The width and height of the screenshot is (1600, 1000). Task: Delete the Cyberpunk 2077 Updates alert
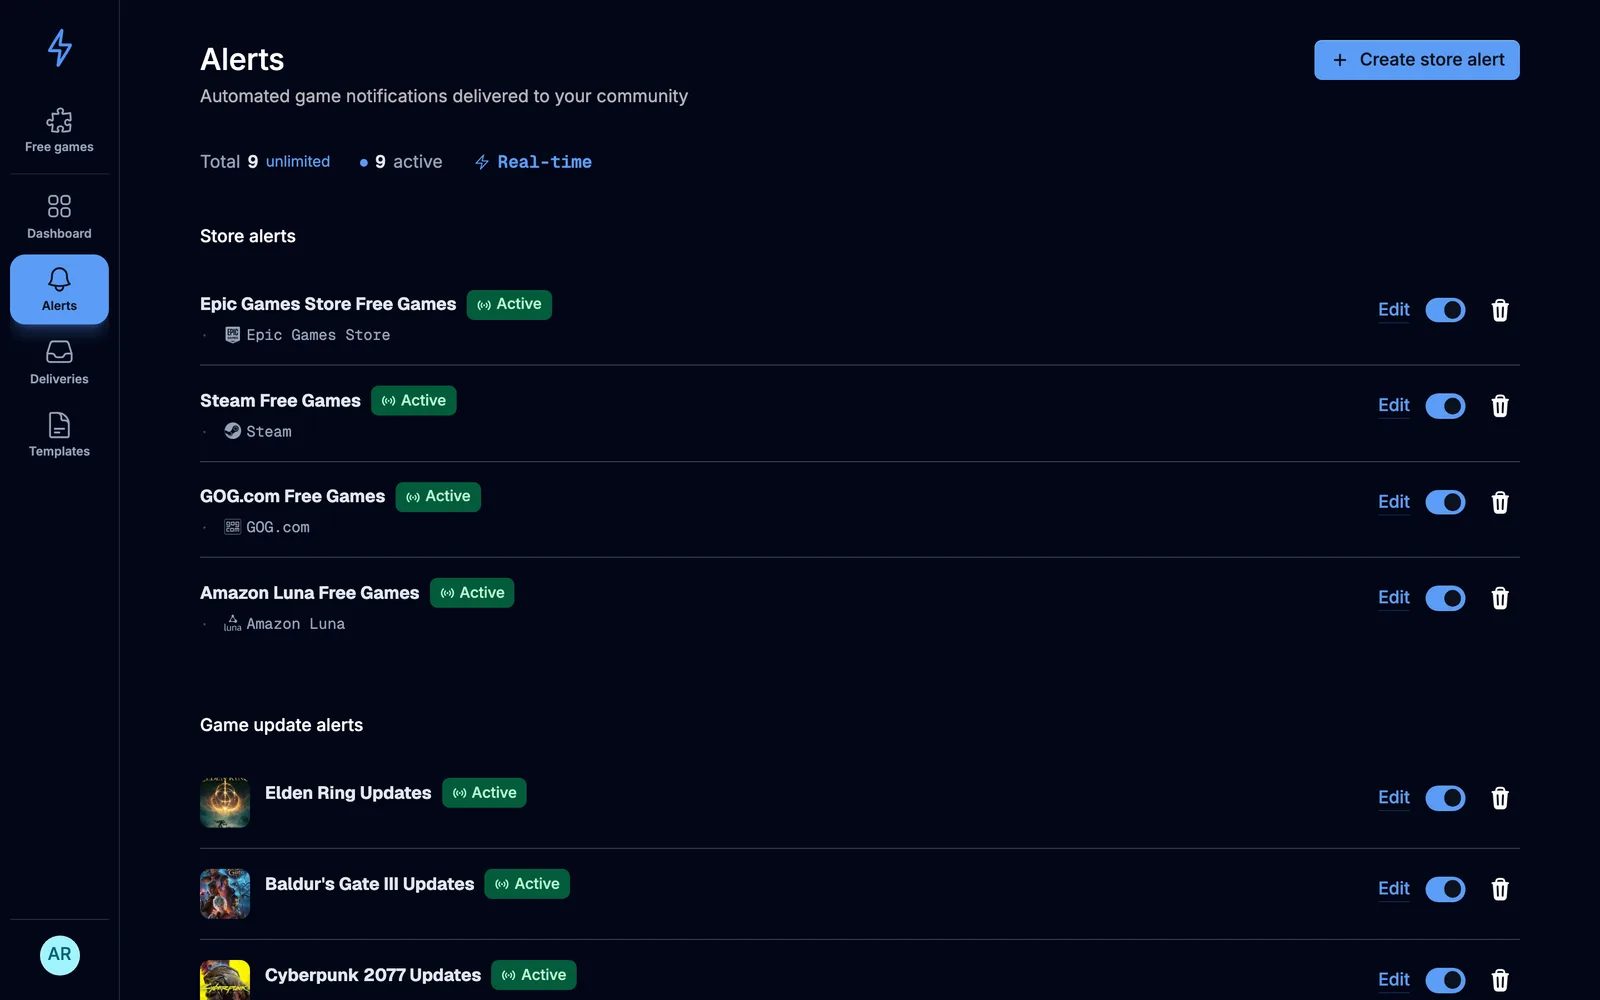1500,980
